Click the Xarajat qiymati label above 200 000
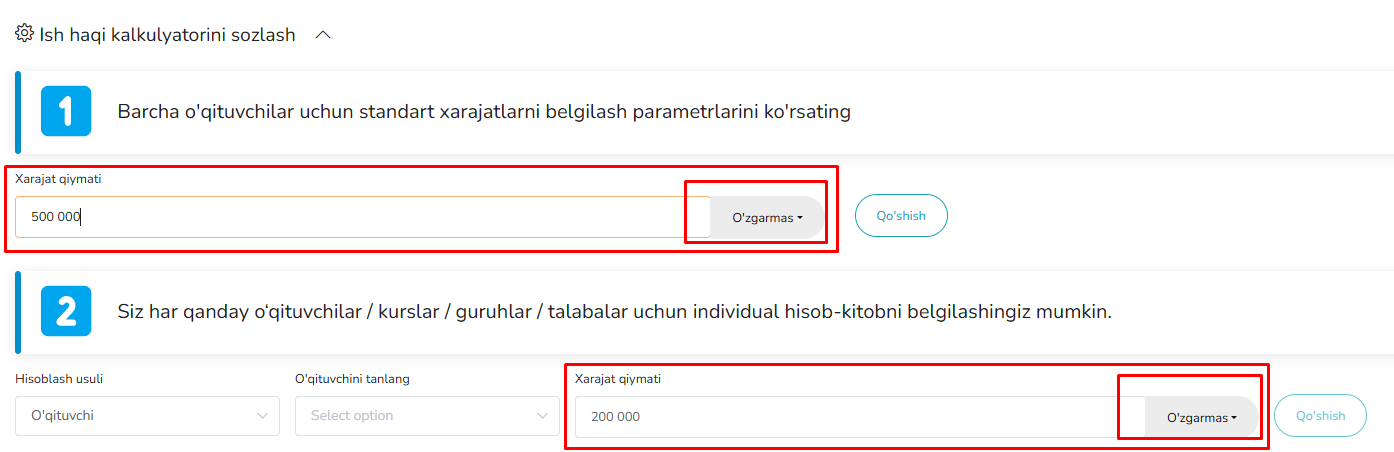Image resolution: width=1394 pixels, height=452 pixels. [618, 379]
